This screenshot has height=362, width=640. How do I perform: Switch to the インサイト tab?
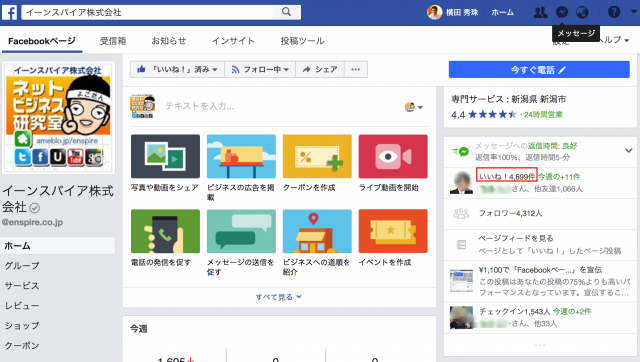pyautogui.click(x=233, y=41)
